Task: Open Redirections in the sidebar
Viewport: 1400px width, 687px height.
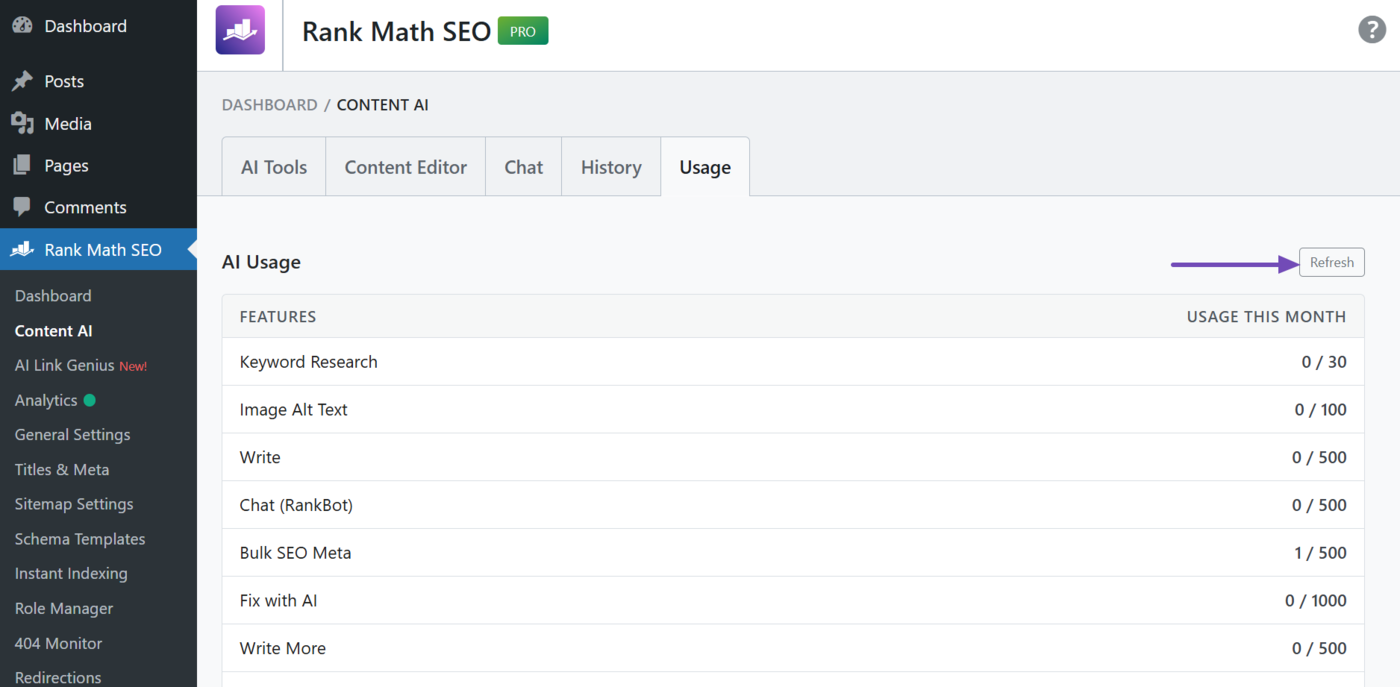Action: point(58,677)
